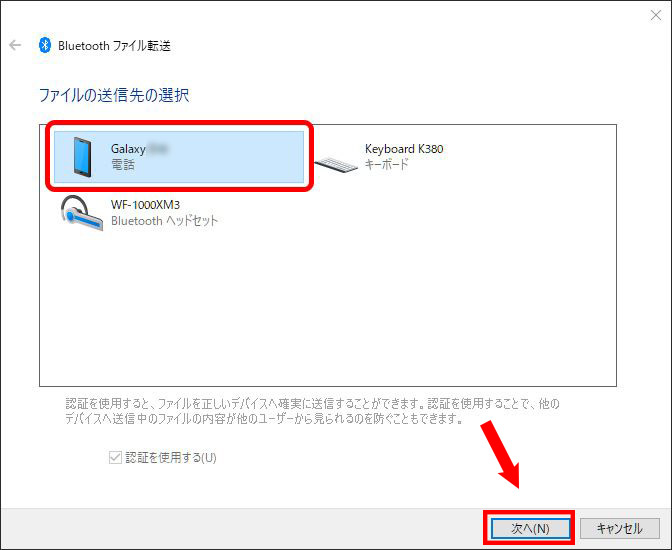Image resolution: width=672 pixels, height=550 pixels.
Task: Click the 電話 subtitle under Galaxy
Action: 123,165
